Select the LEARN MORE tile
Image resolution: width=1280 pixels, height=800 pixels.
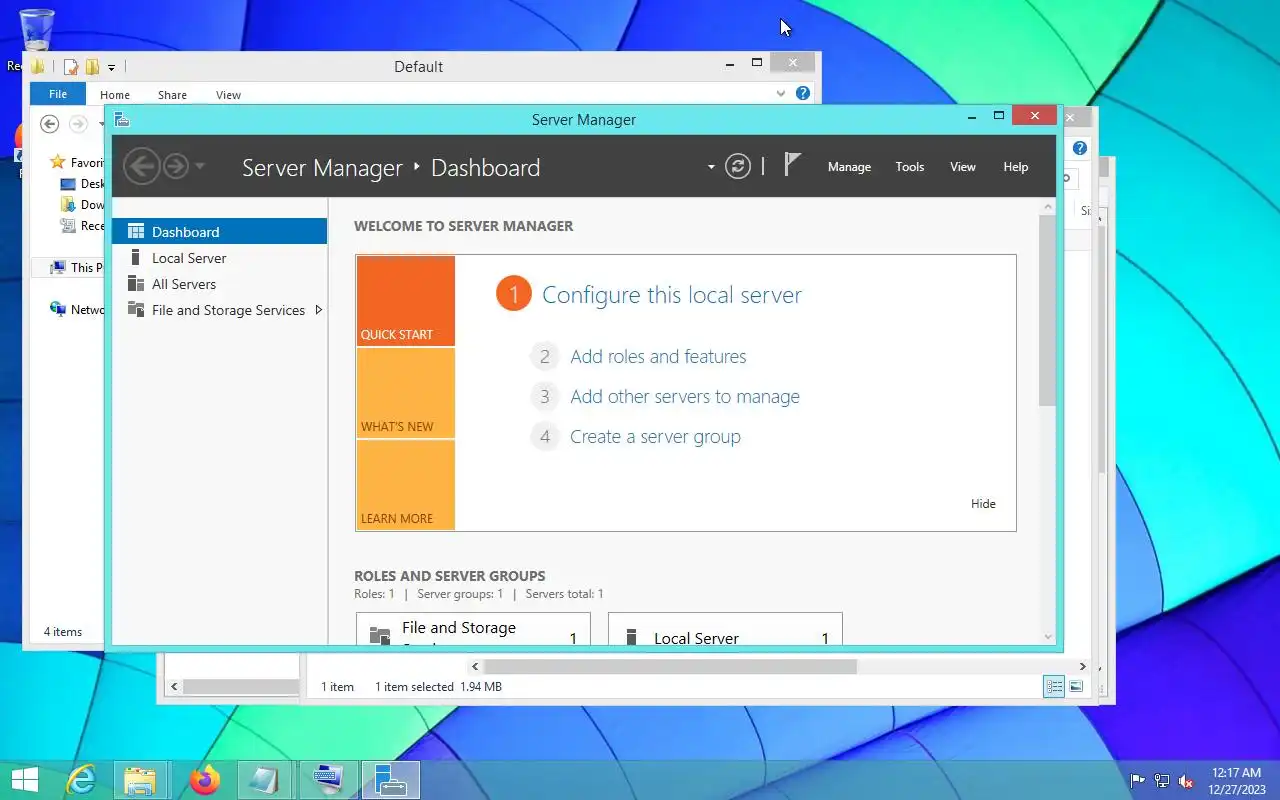click(x=406, y=485)
